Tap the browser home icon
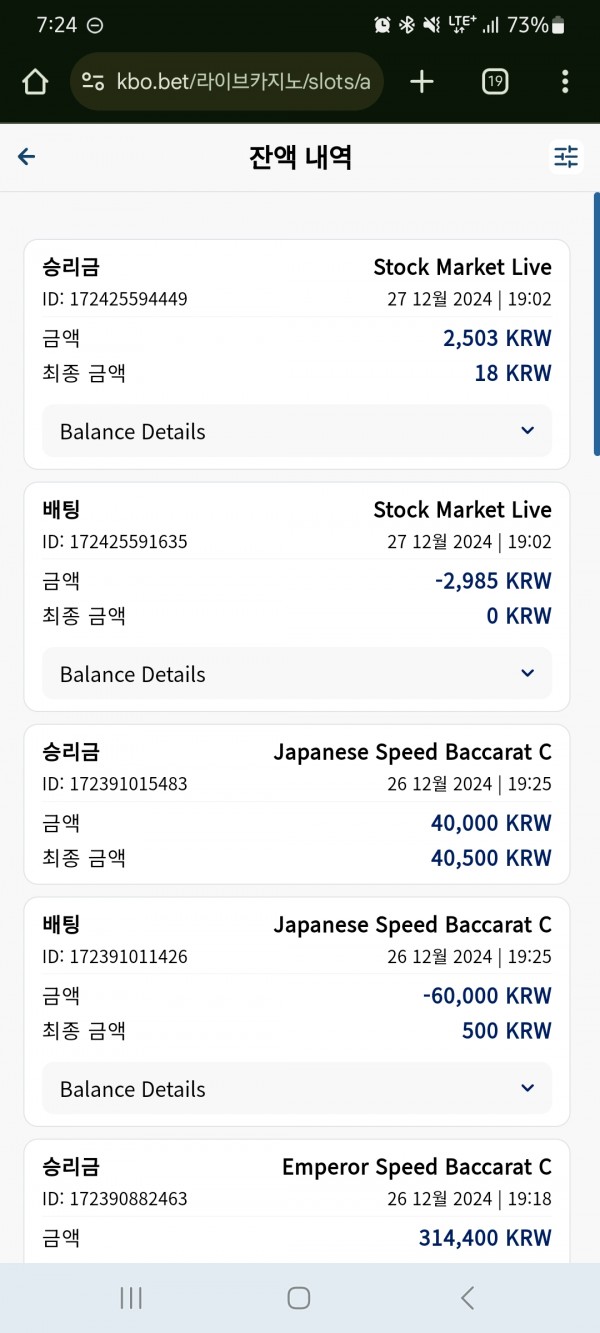Viewport: 600px width, 1333px height. (x=35, y=82)
